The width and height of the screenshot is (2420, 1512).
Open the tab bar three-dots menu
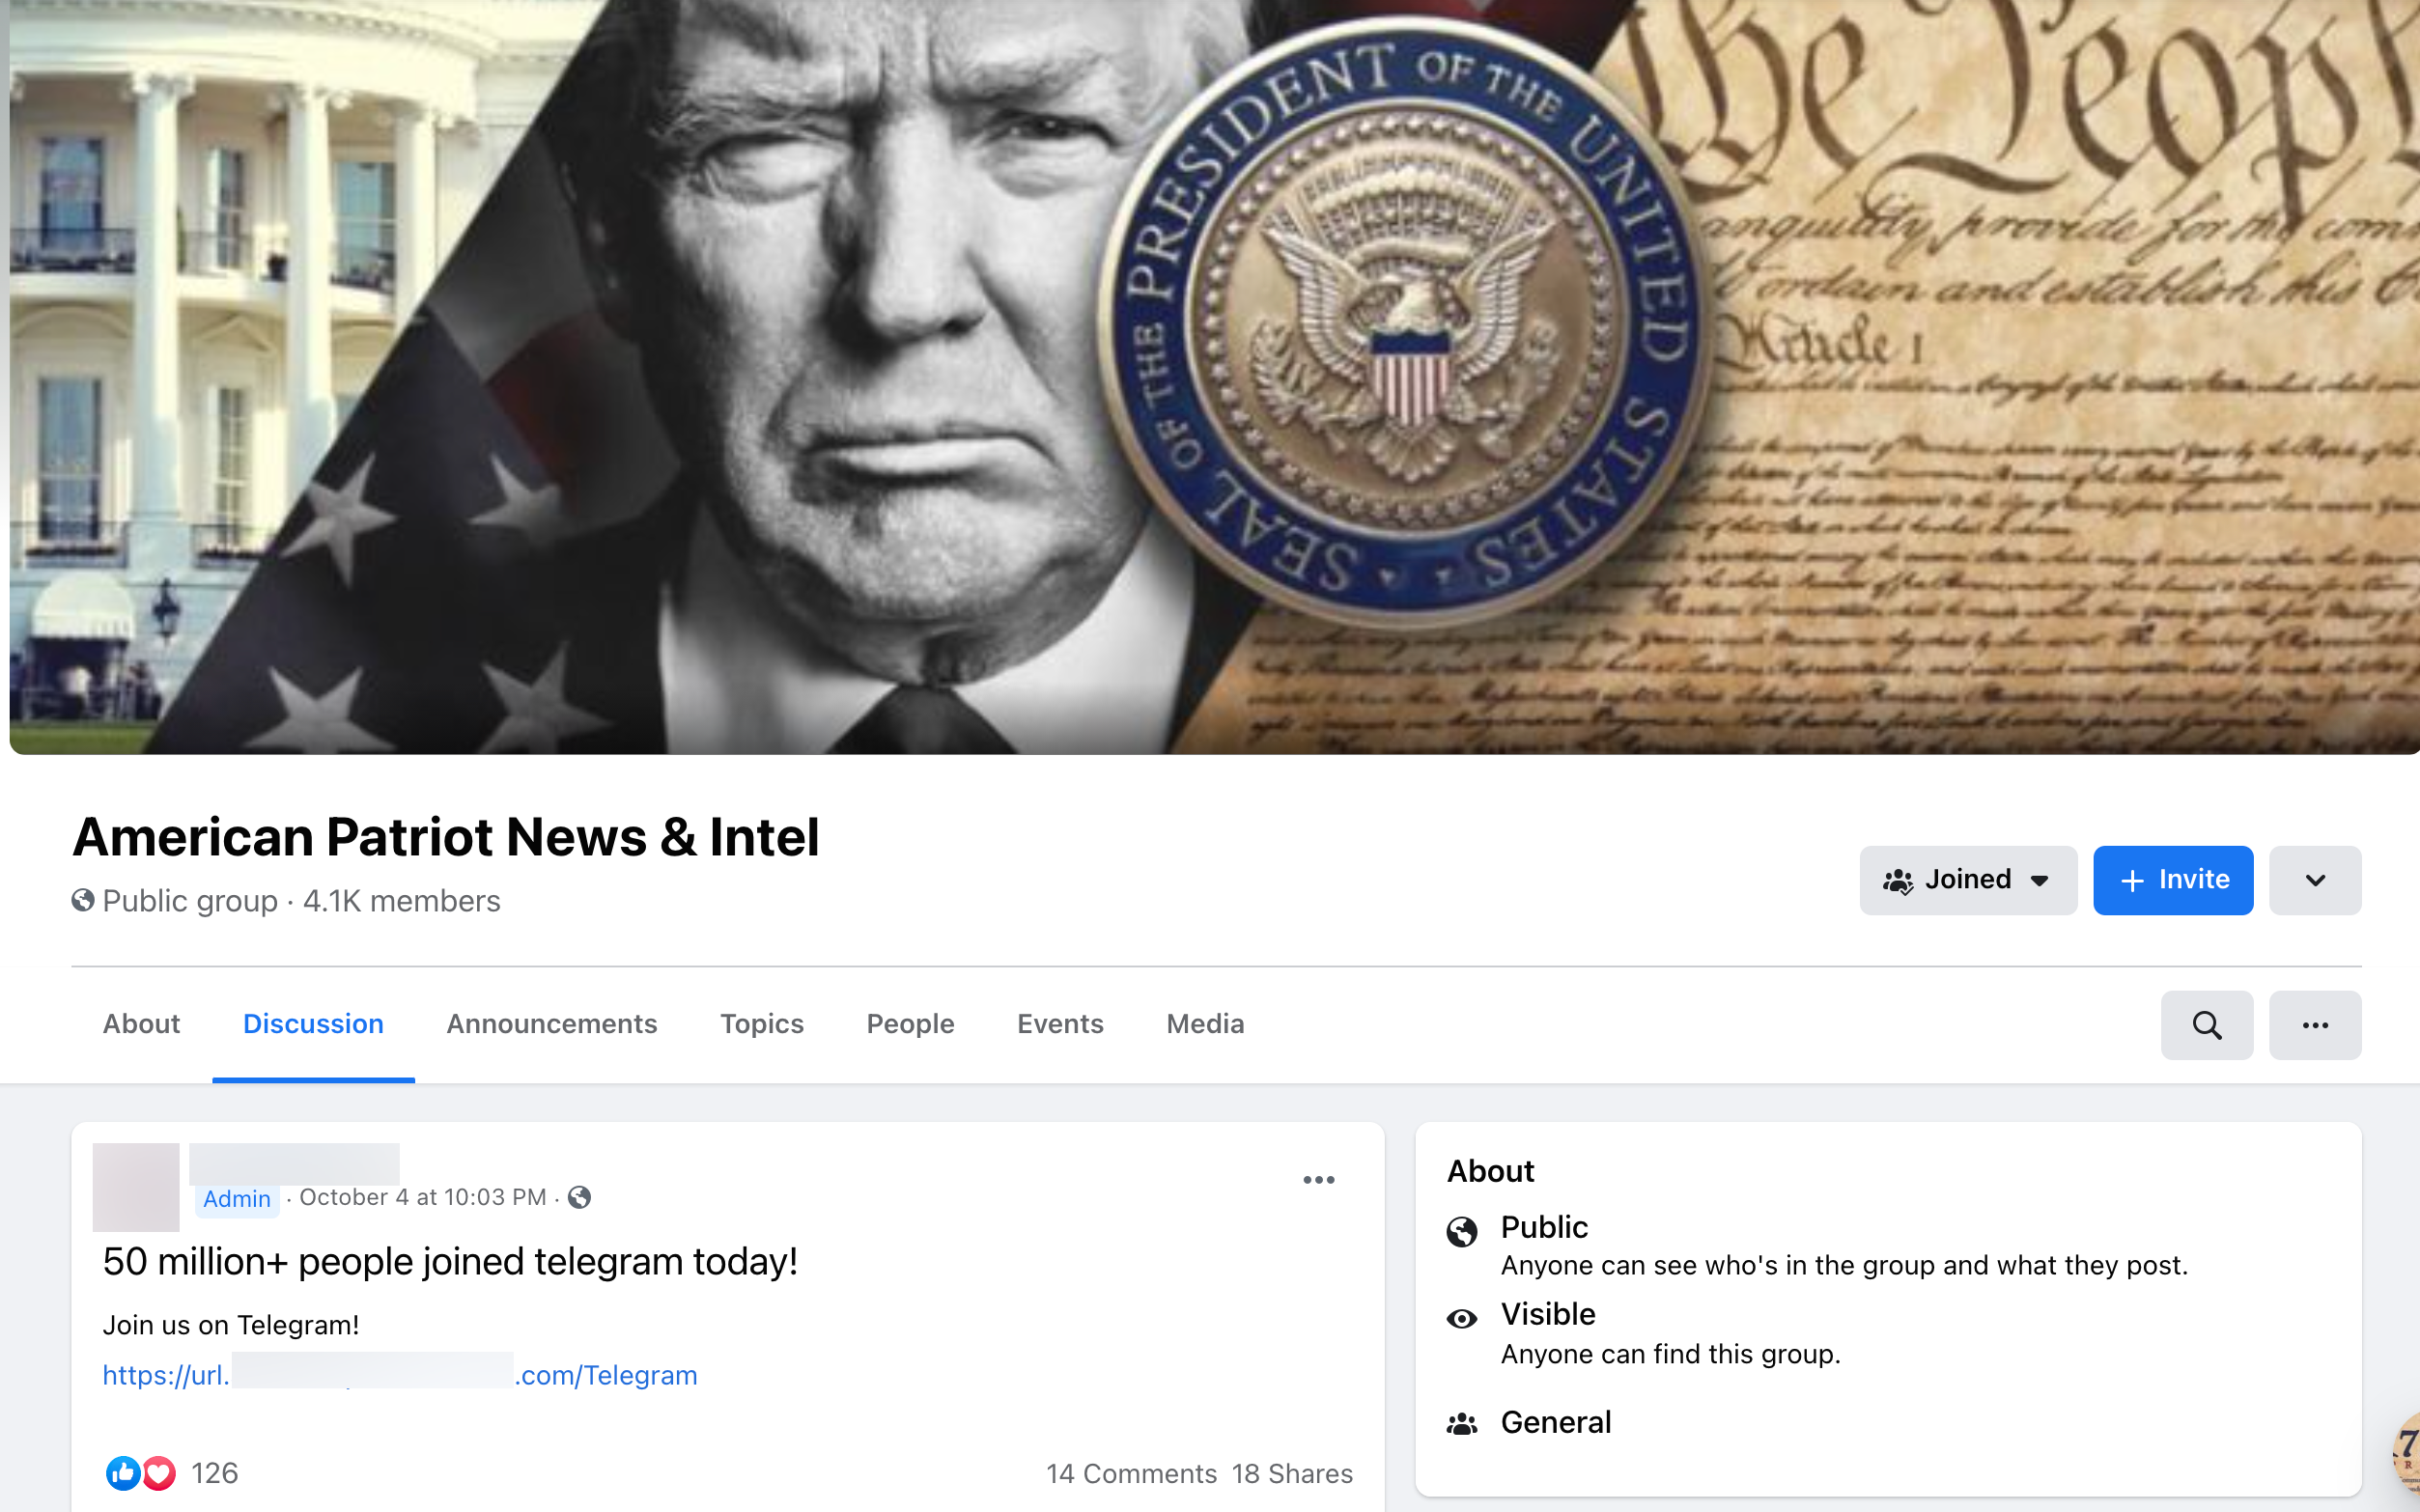(x=2315, y=1025)
